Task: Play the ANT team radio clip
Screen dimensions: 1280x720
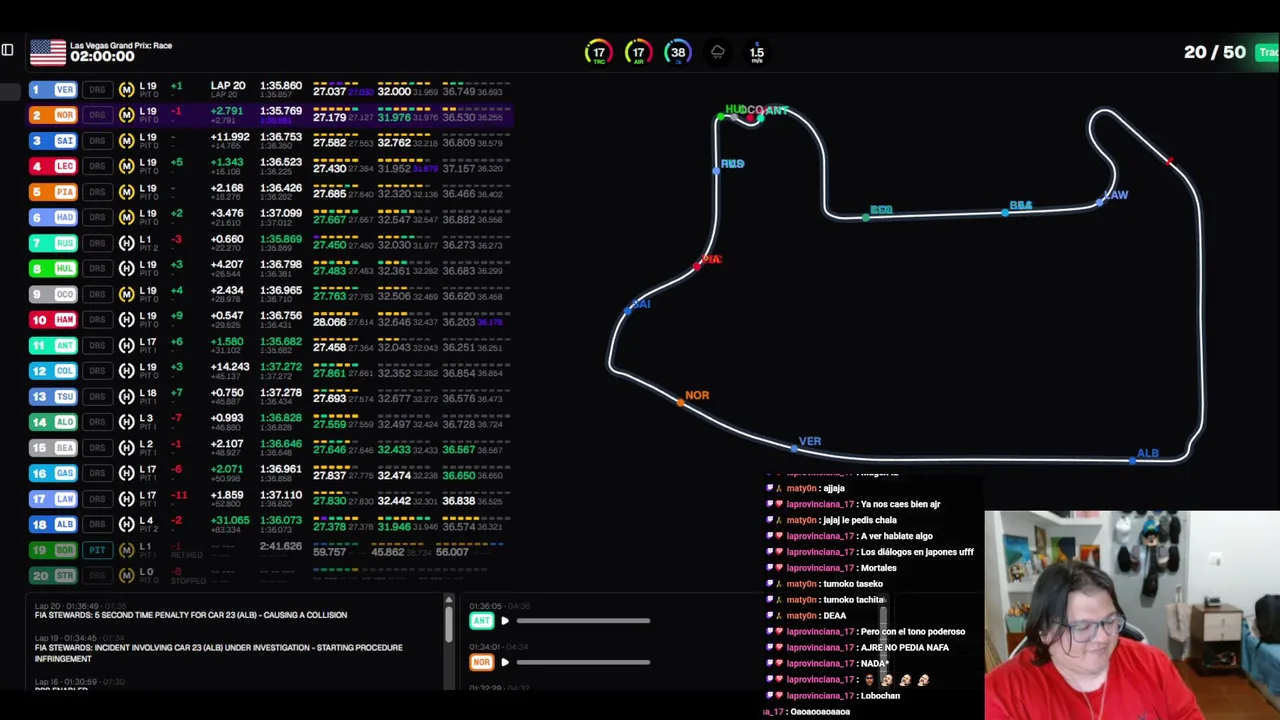Action: 505,621
